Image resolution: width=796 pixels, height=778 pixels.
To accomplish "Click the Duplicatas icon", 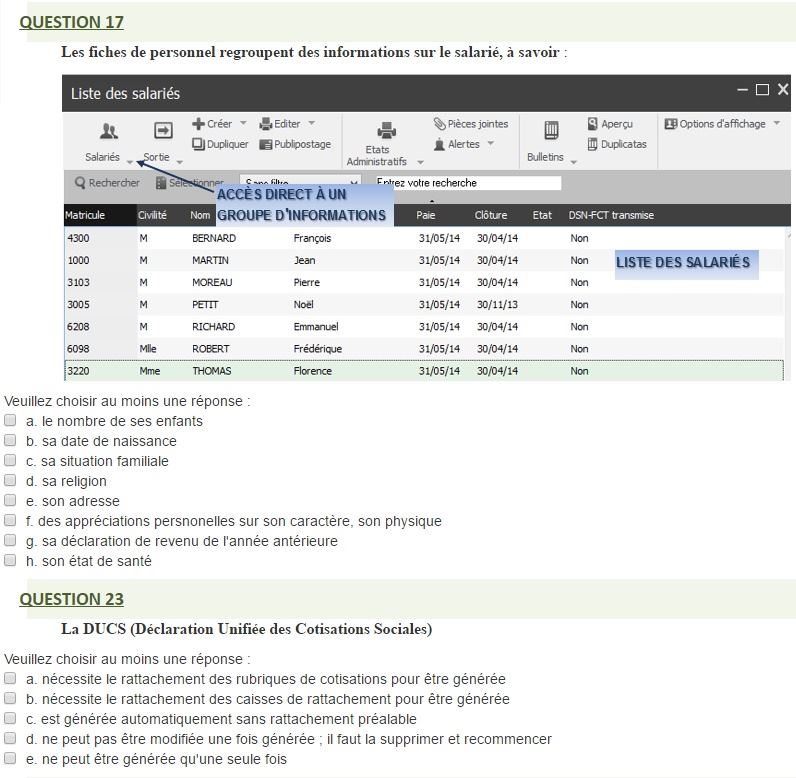I will point(592,144).
